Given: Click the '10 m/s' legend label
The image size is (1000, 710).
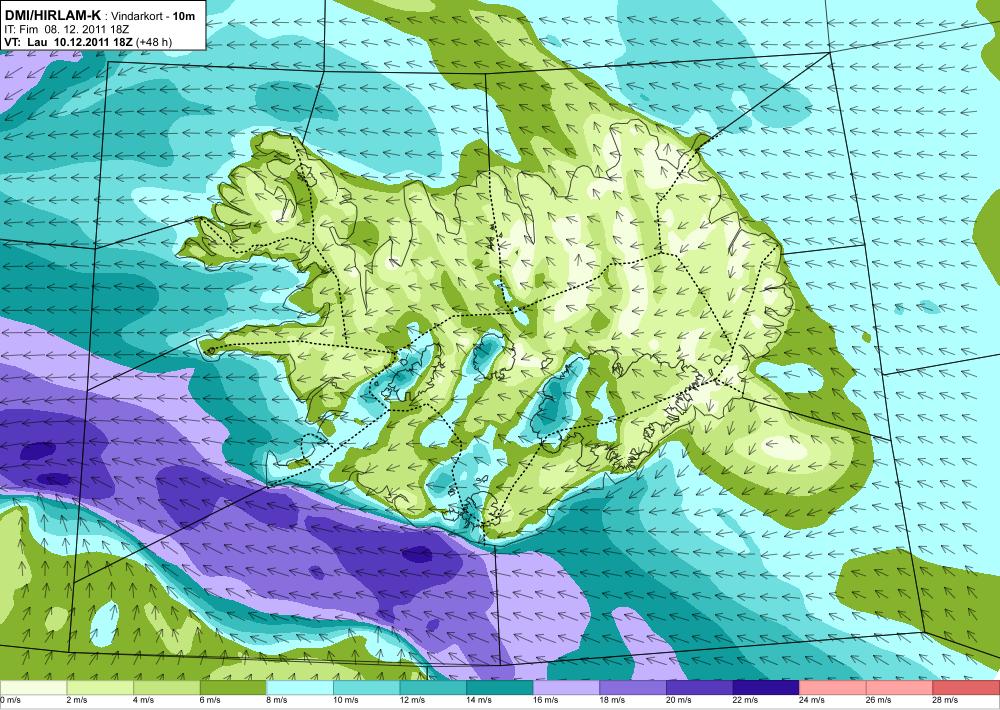Looking at the screenshot, I should click(x=346, y=700).
